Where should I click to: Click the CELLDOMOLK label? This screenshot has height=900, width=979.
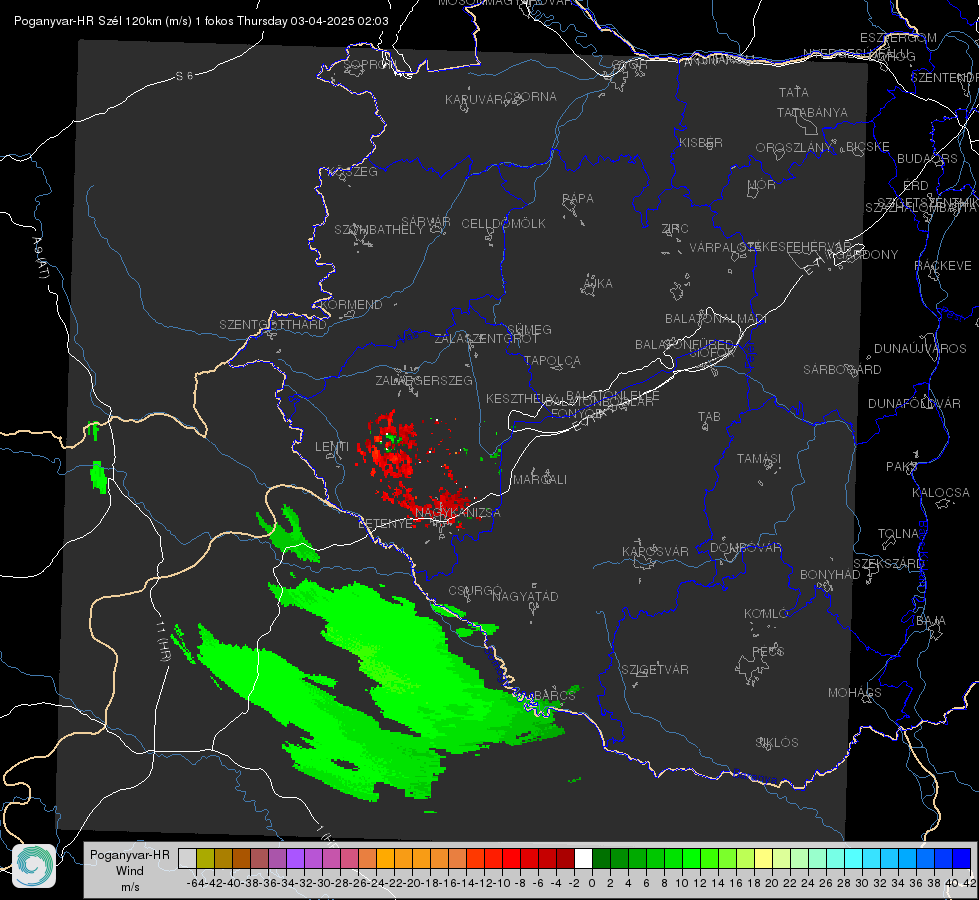[x=503, y=224]
